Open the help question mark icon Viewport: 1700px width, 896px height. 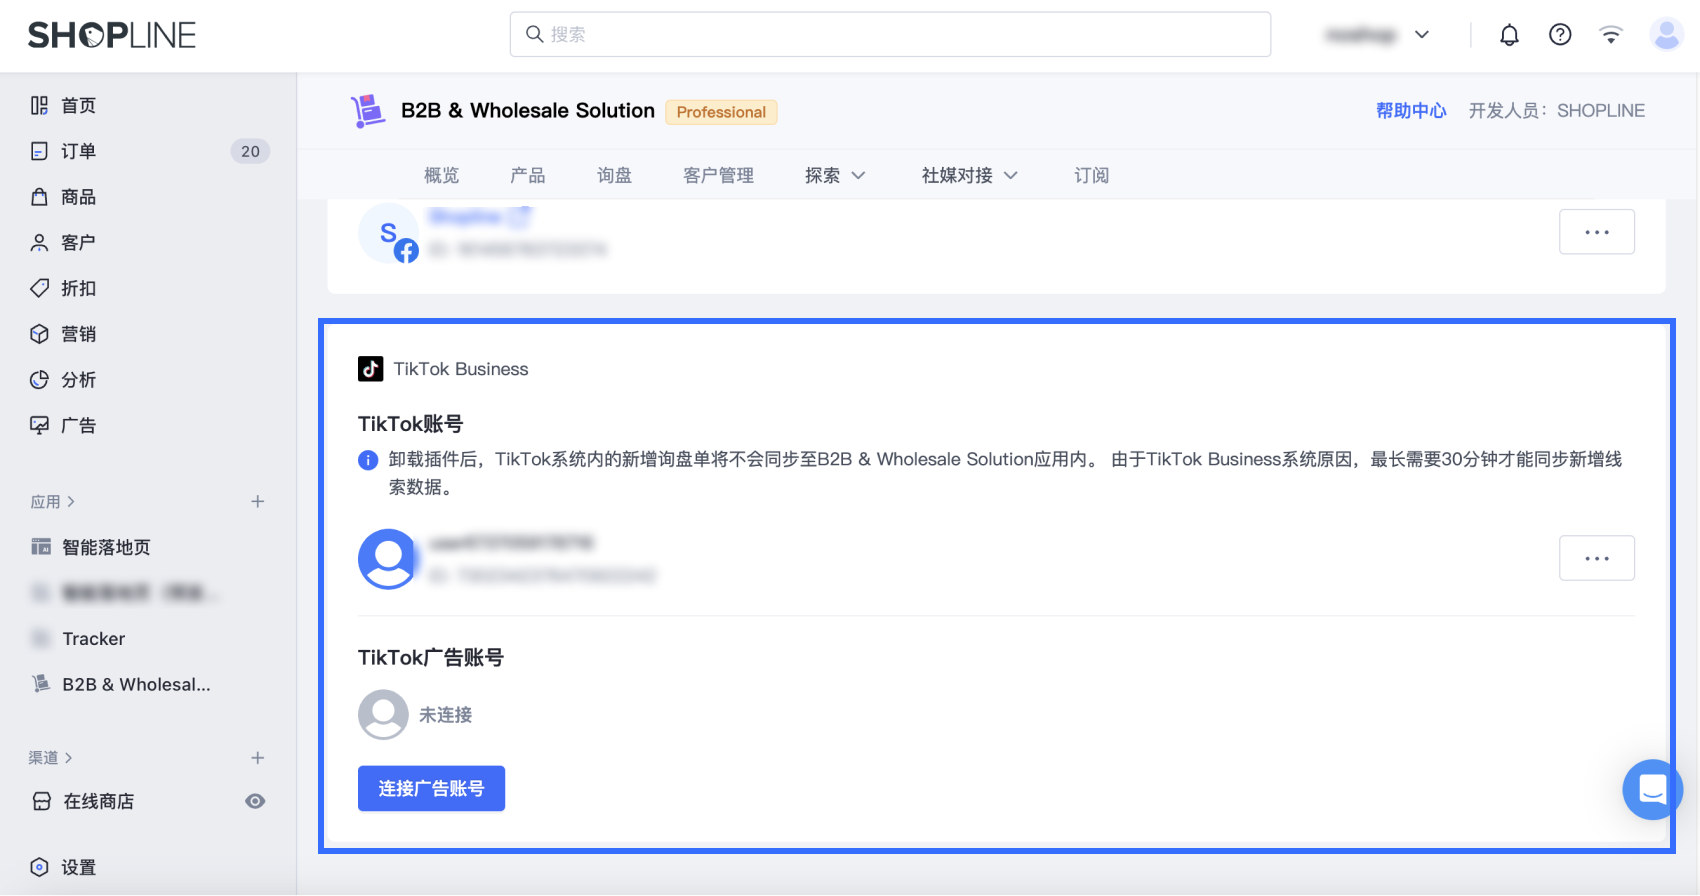(x=1560, y=35)
